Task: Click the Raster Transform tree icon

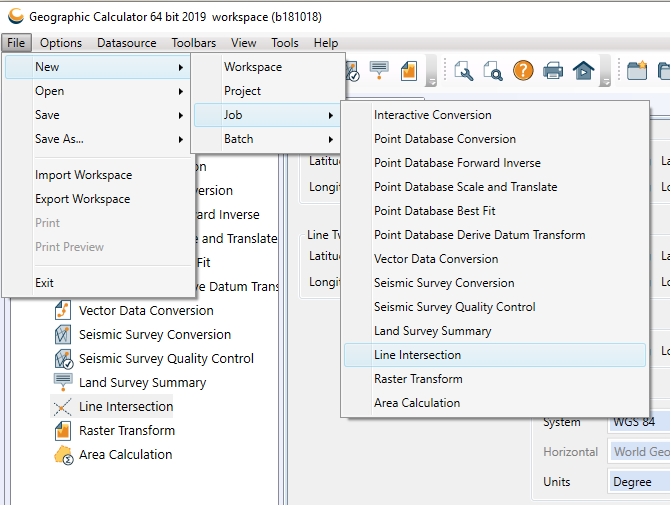Action: tap(63, 431)
